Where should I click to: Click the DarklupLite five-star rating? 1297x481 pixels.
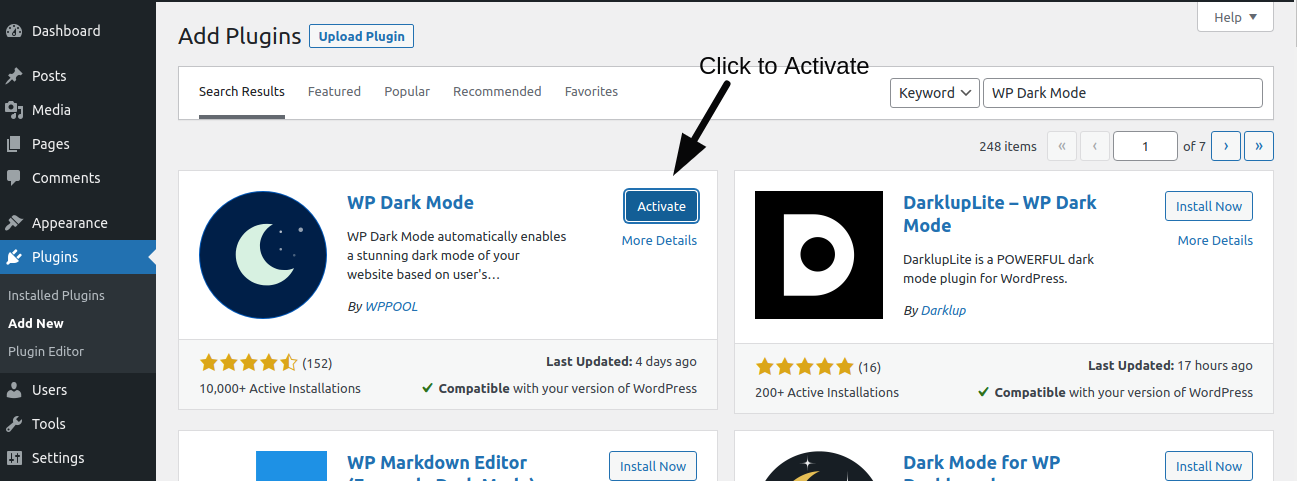tap(804, 366)
